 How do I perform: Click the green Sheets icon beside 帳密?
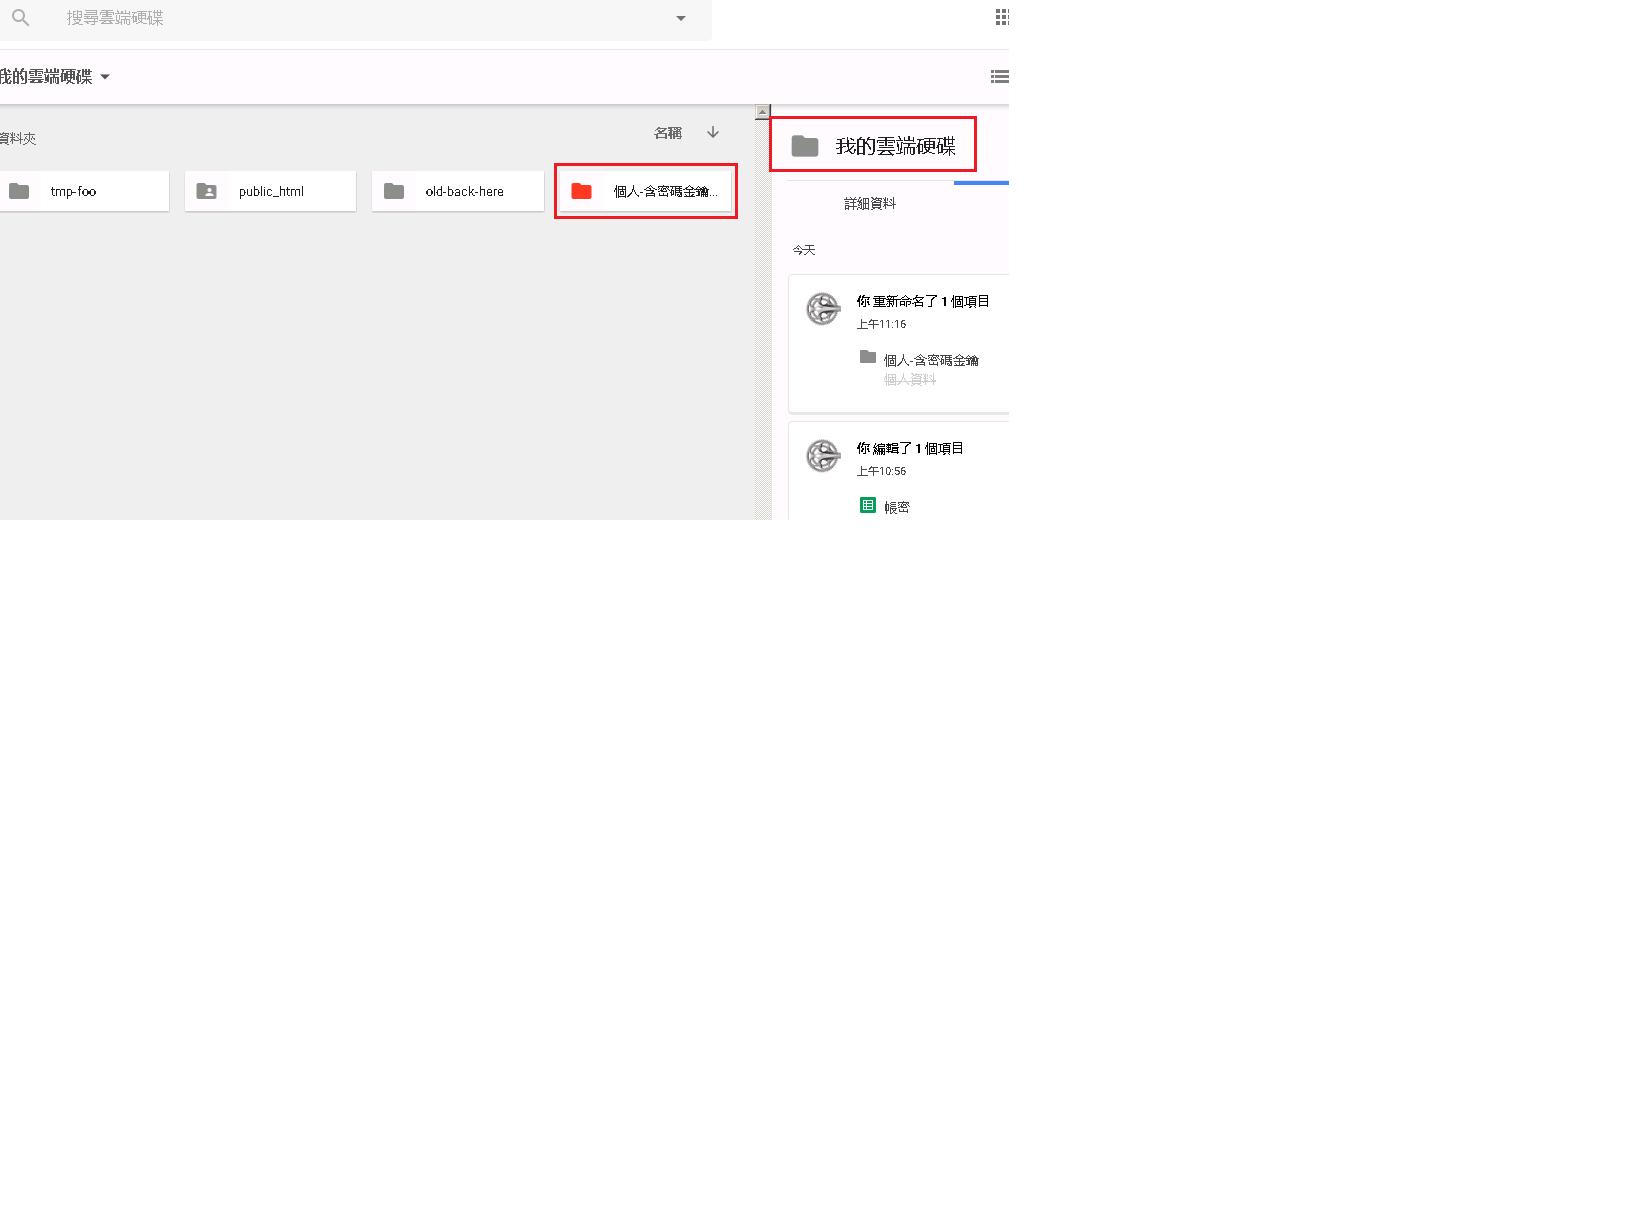(x=868, y=506)
